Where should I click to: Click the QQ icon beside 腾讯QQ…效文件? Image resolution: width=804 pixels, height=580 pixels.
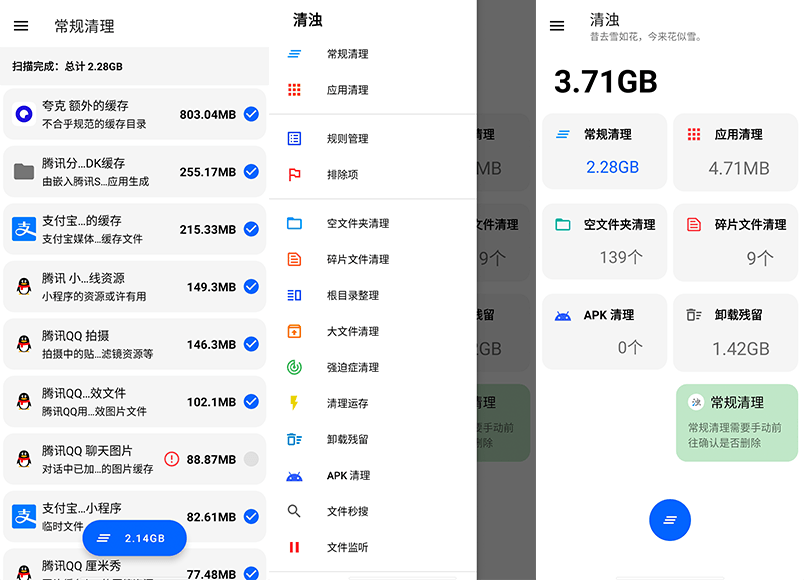point(24,401)
